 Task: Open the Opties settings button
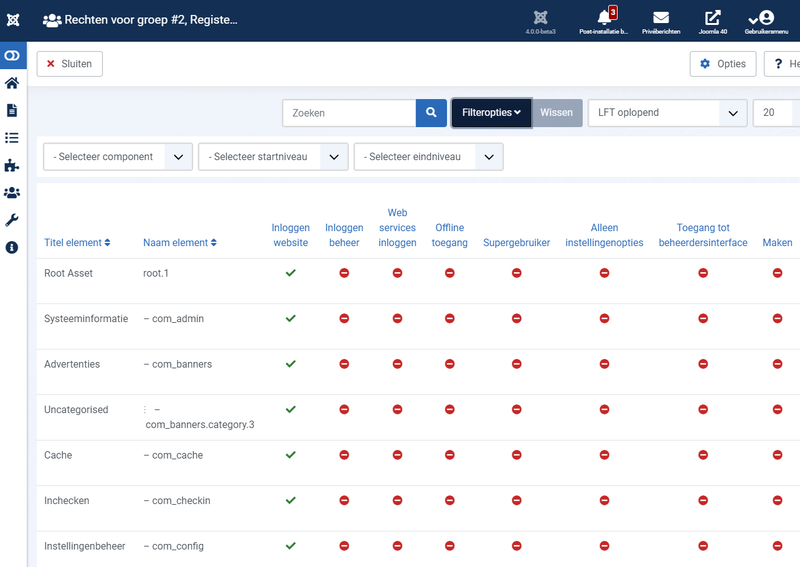click(x=723, y=64)
